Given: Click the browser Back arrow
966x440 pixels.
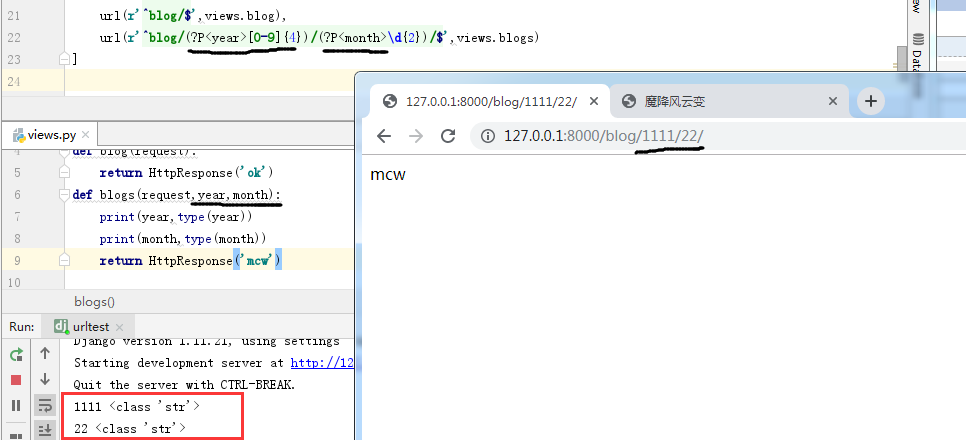Looking at the screenshot, I should click(x=384, y=136).
